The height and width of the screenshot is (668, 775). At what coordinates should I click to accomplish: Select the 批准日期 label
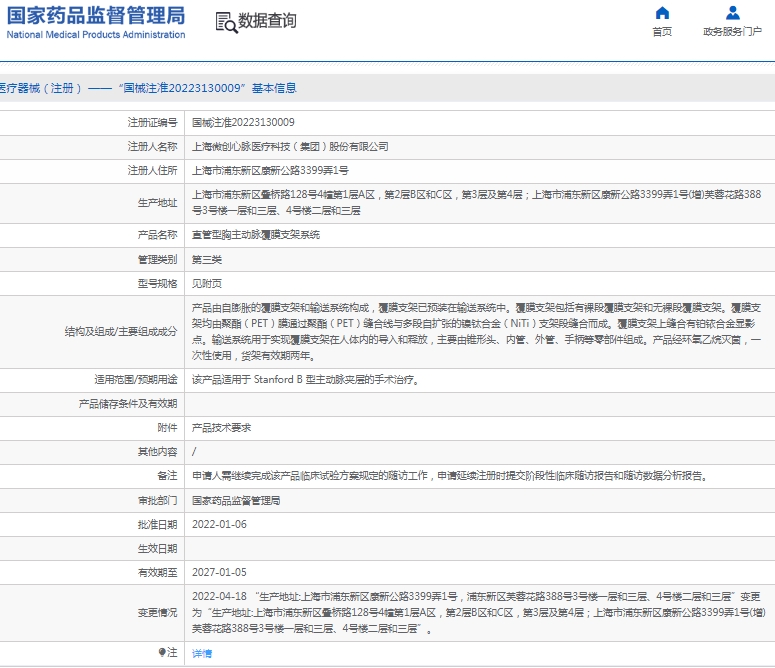[157, 525]
